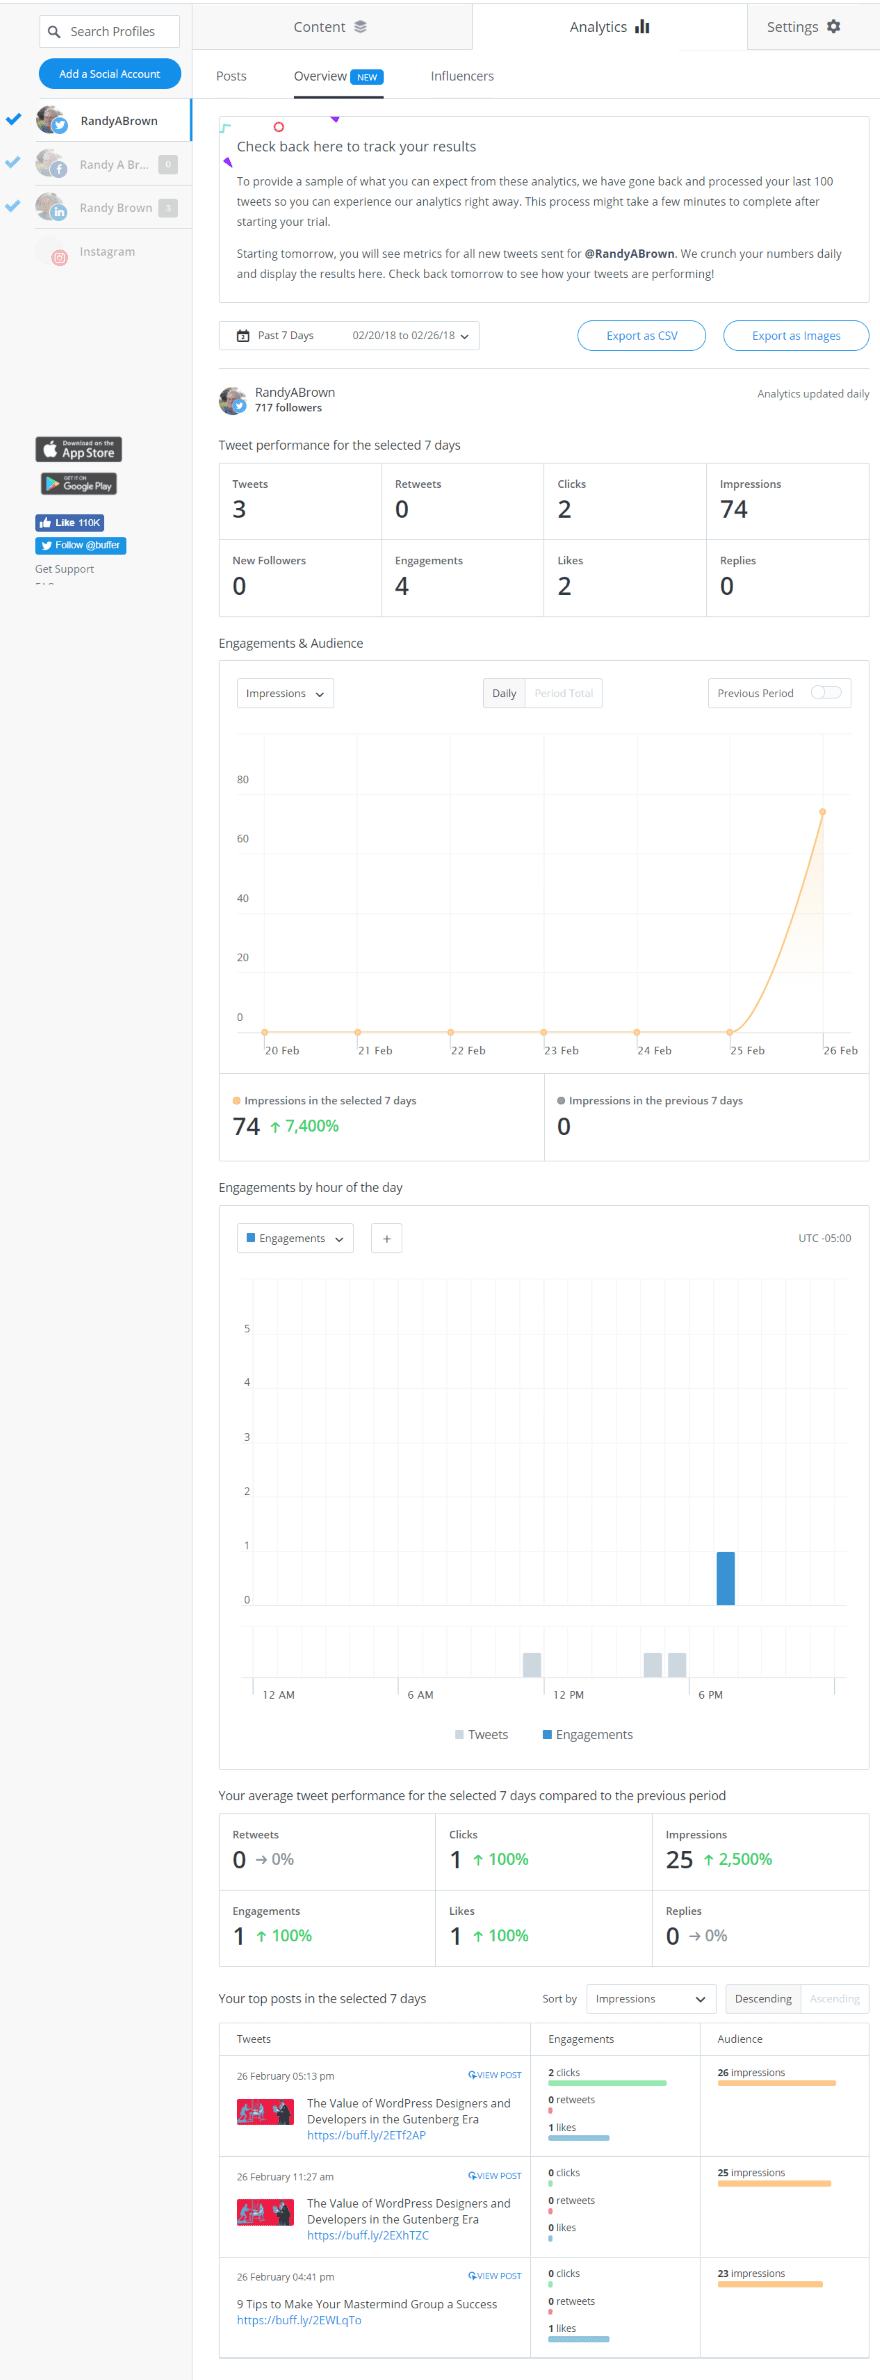Toggle the Previous Period switch
The image size is (880, 2380).
point(826,693)
